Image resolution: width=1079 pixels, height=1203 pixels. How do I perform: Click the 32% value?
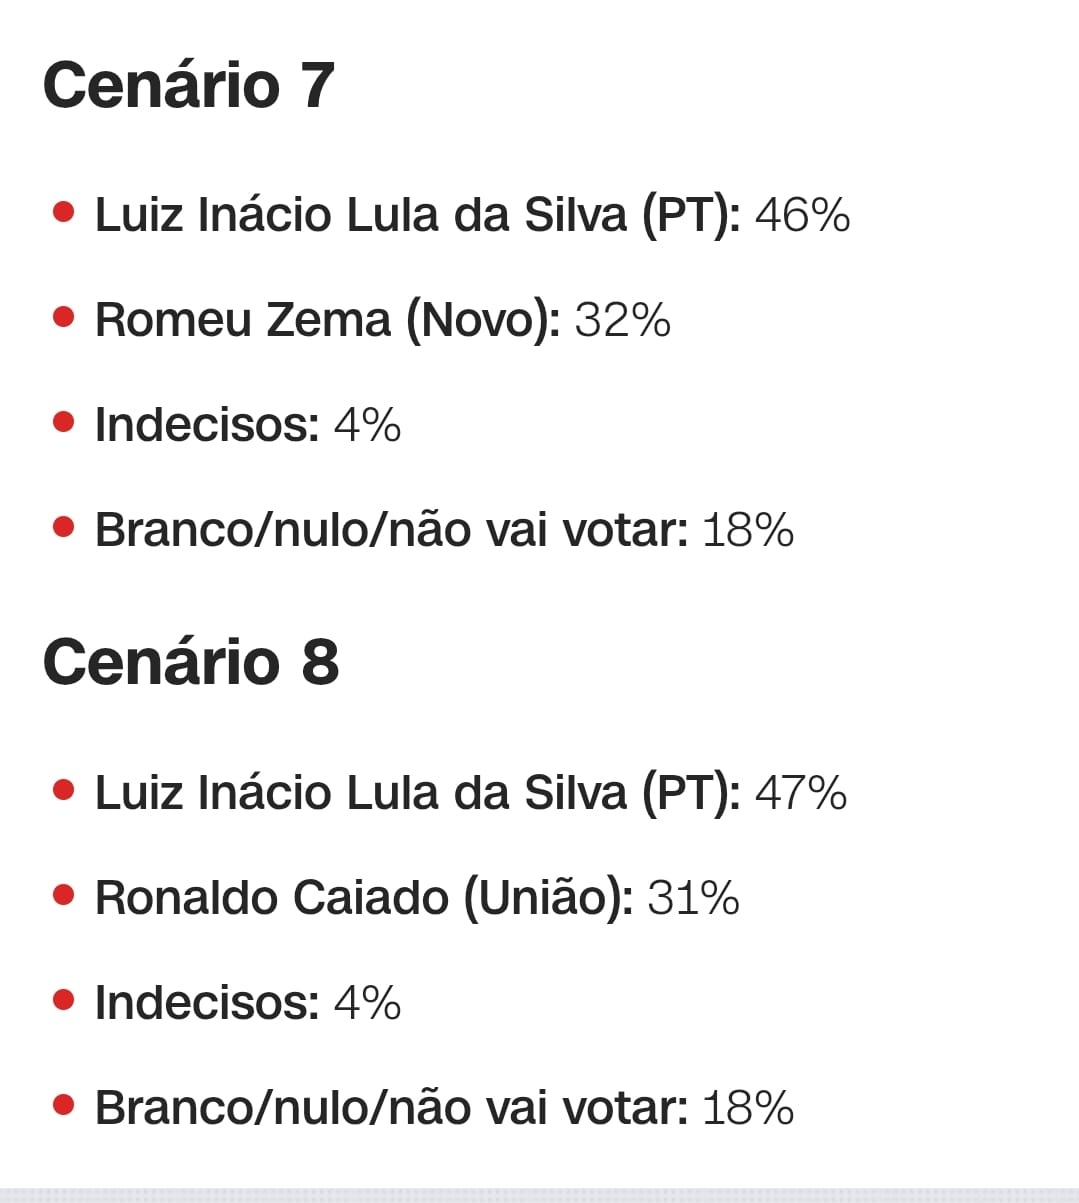[x=622, y=320]
